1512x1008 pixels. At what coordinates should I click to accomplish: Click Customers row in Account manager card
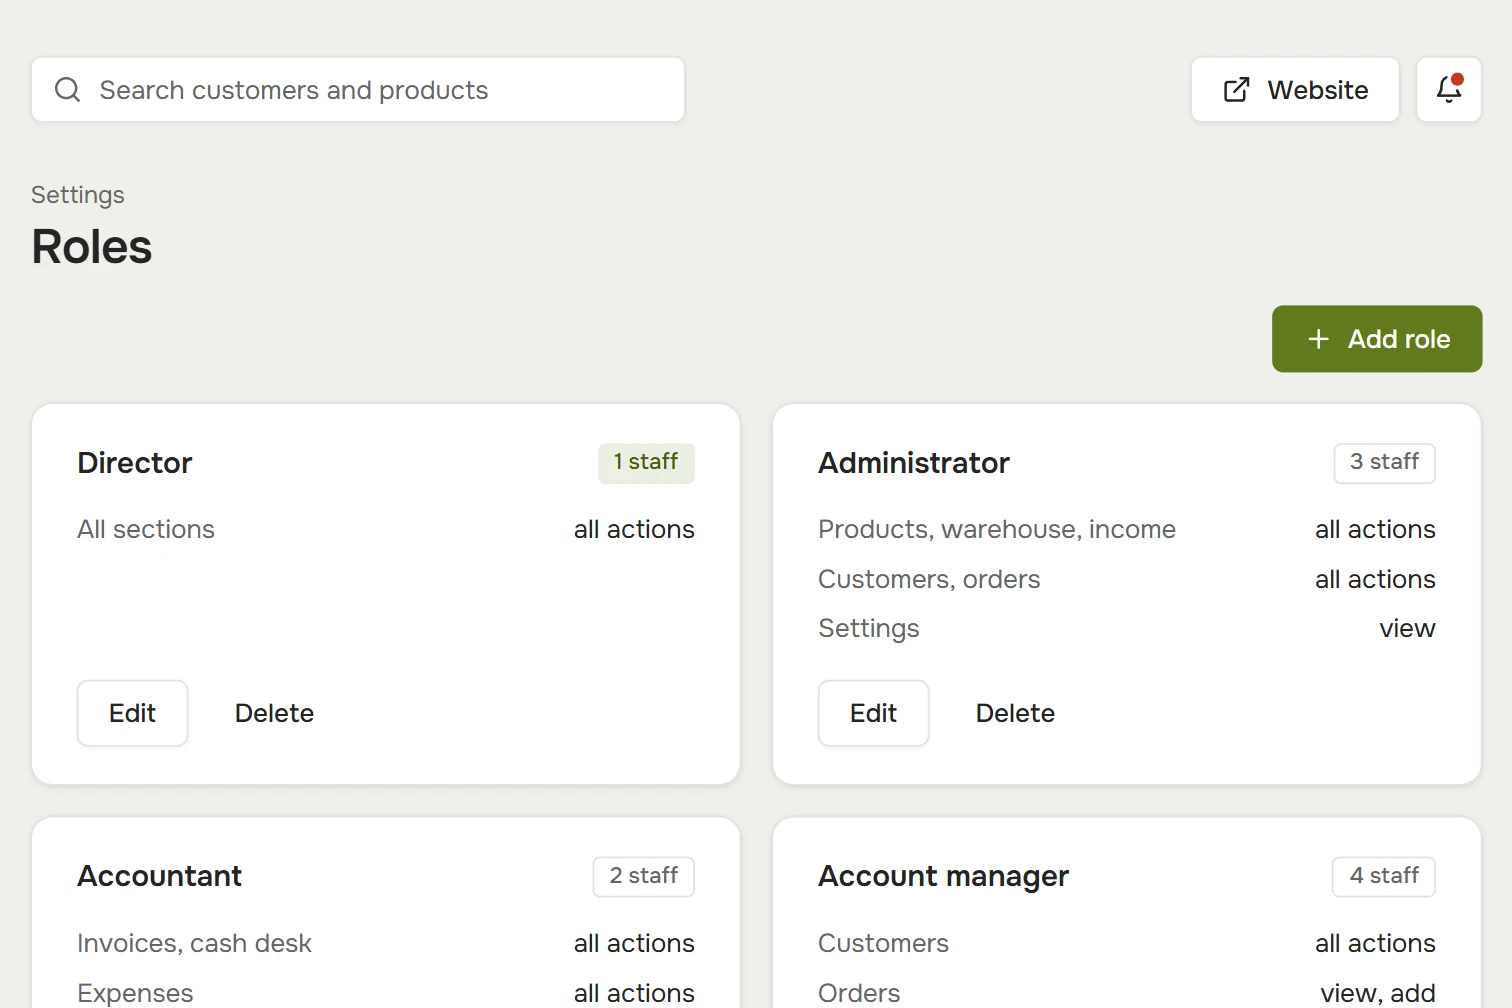pyautogui.click(x=1127, y=943)
